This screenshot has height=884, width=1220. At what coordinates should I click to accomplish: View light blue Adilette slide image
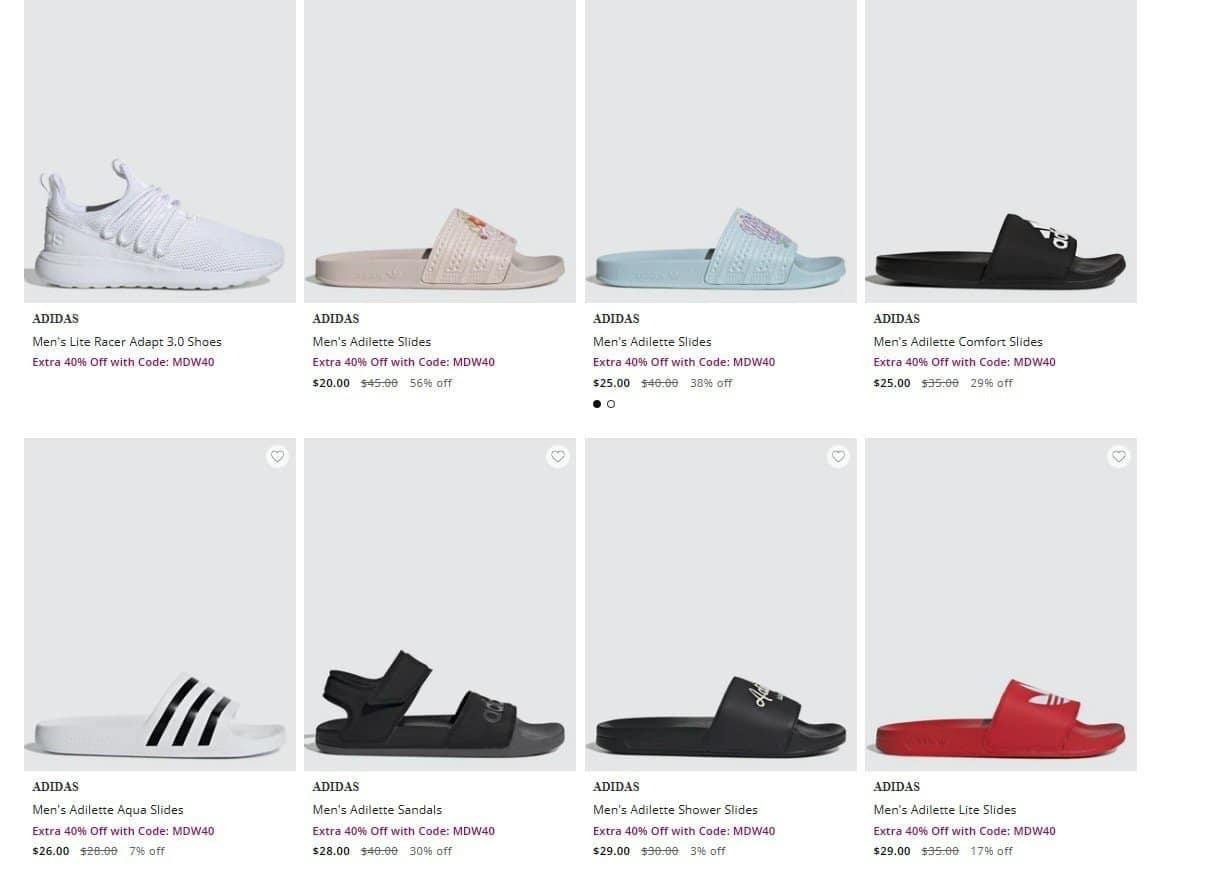(x=721, y=151)
